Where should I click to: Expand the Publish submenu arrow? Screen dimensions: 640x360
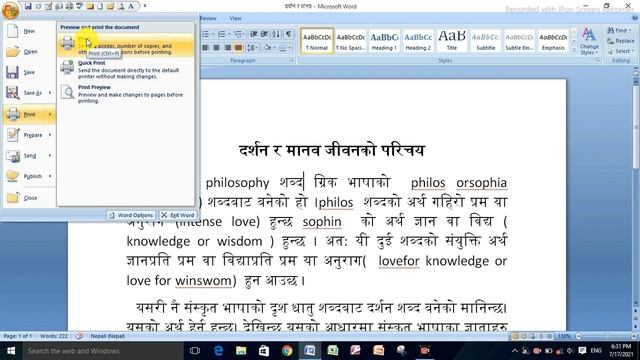(x=50, y=176)
